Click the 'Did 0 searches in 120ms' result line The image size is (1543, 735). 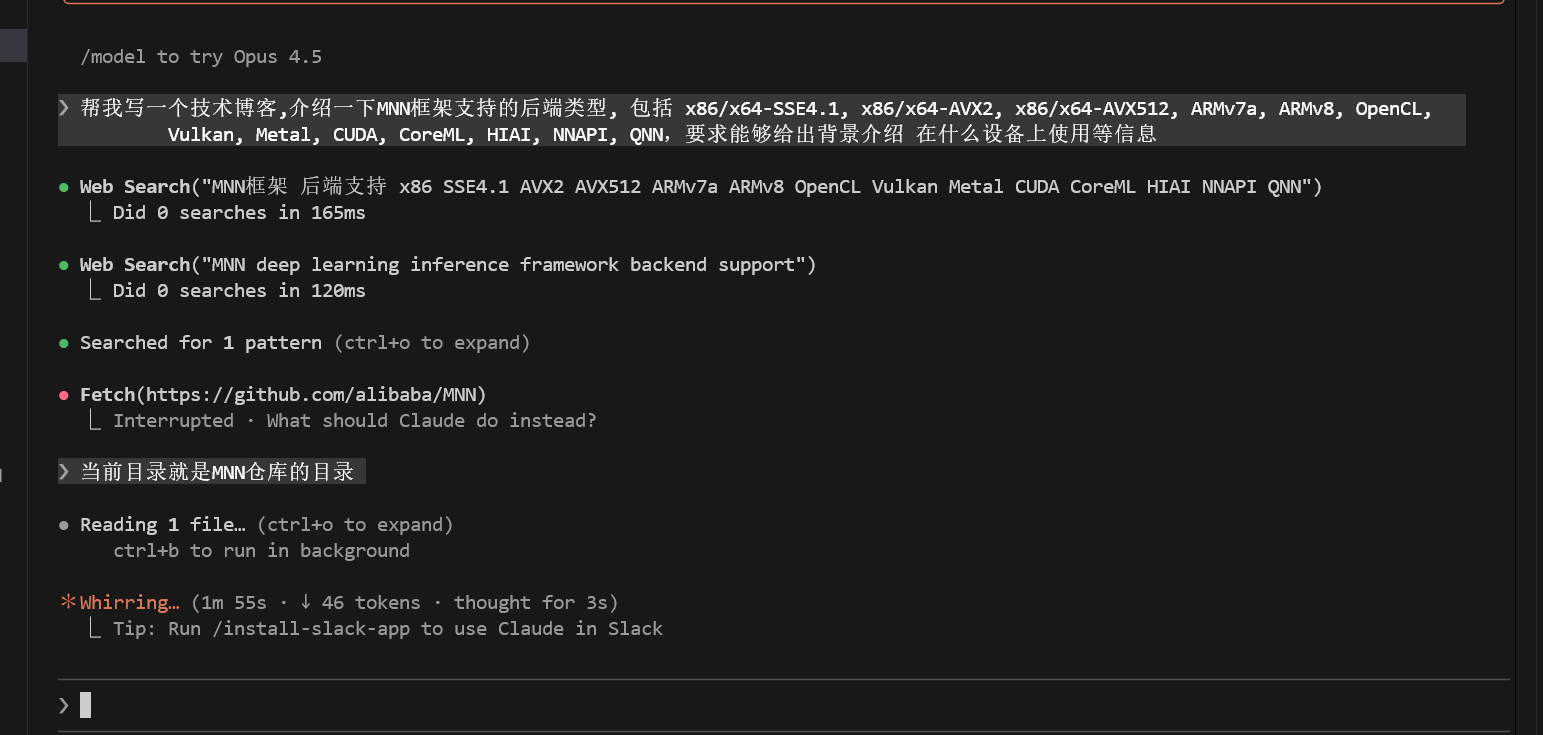pyautogui.click(x=239, y=291)
